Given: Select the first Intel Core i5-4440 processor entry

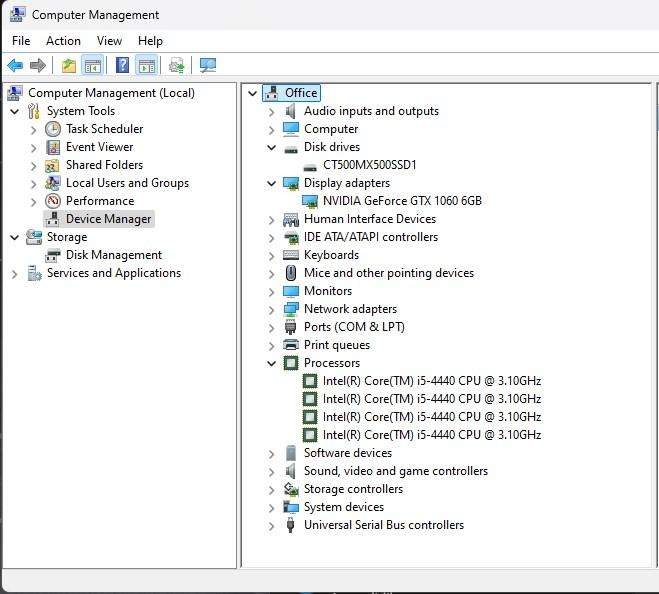Looking at the screenshot, I should coord(432,381).
